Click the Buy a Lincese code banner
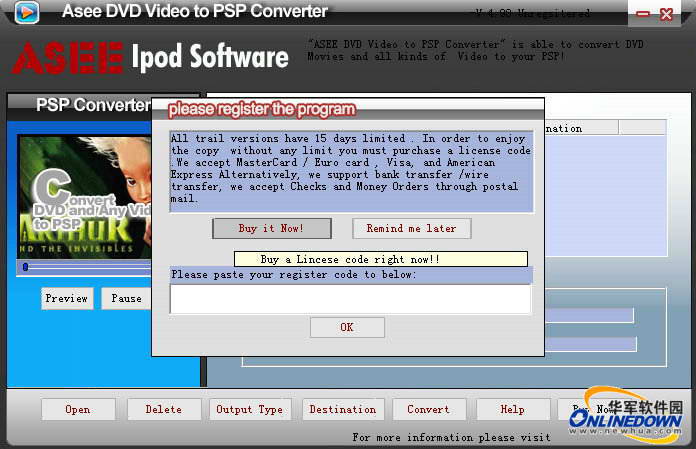Screen dimensions: 696x449 click(381, 259)
